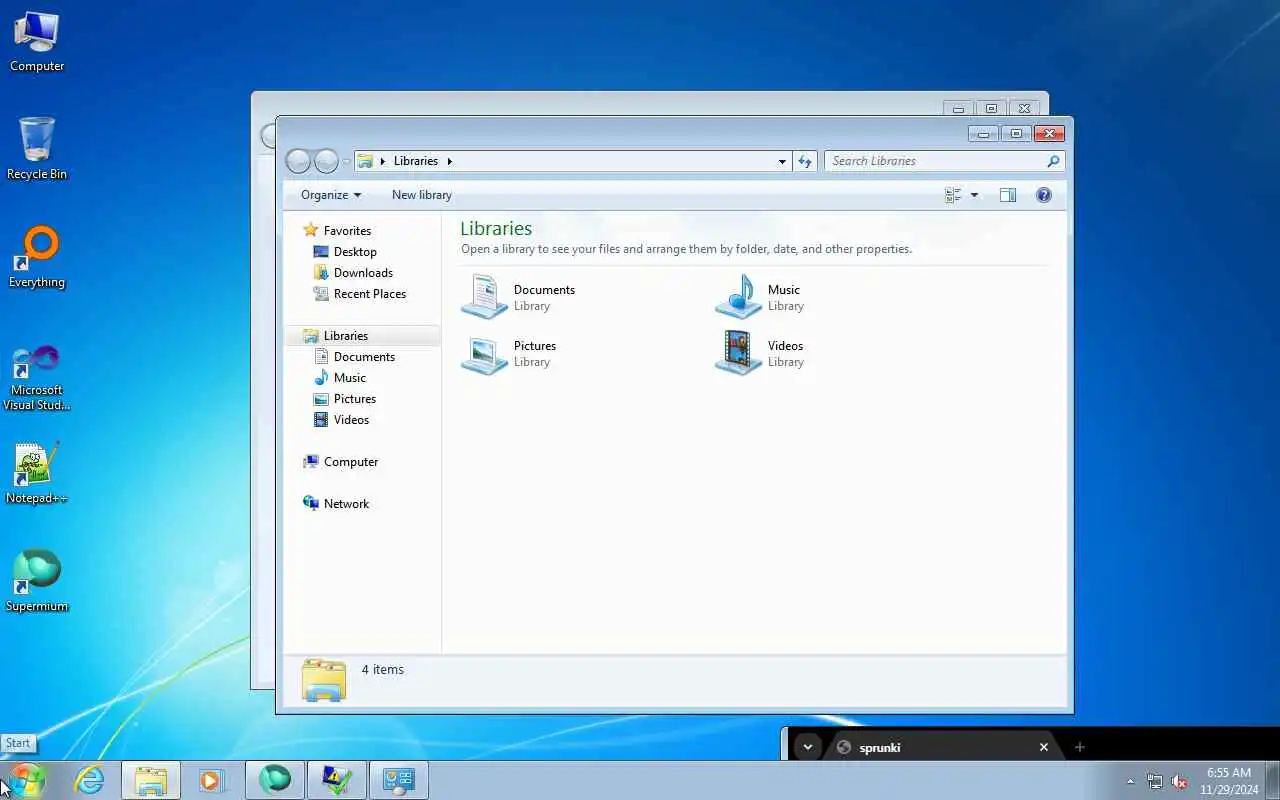This screenshot has width=1280, height=800.
Task: Open Internet Explorer from taskbar
Action: [x=90, y=780]
